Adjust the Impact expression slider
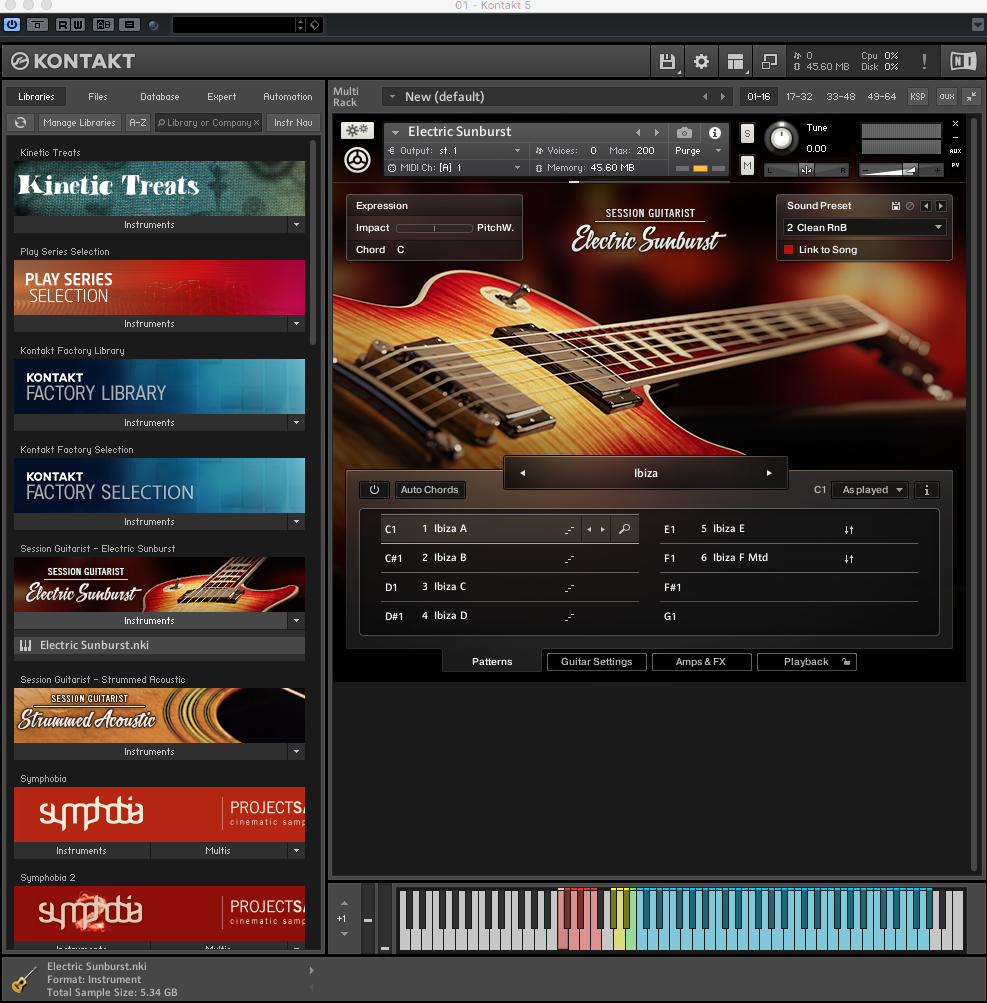987x1003 pixels. tap(434, 228)
